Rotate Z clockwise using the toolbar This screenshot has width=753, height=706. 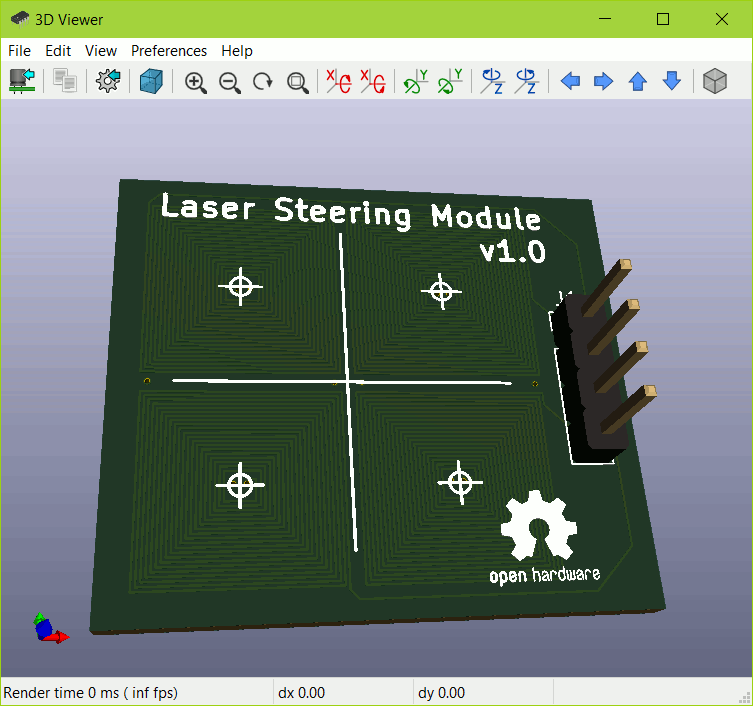(x=492, y=82)
